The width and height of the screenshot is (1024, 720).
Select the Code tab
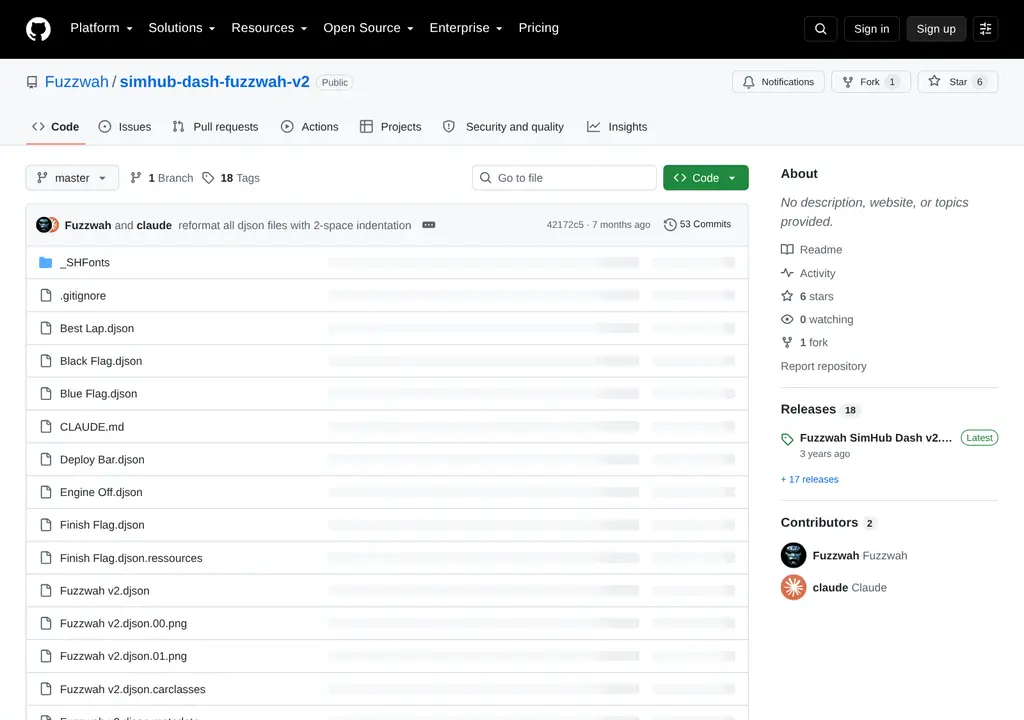tap(56, 127)
